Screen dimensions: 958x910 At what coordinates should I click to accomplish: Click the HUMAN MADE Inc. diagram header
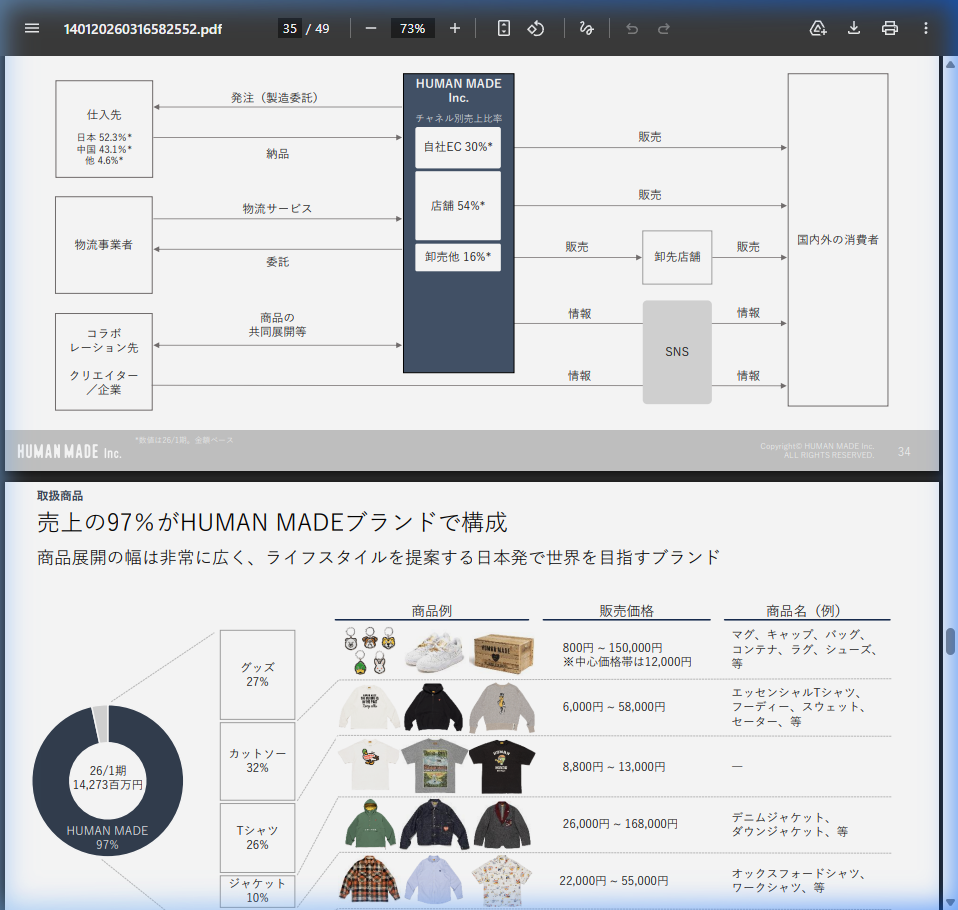coord(458,90)
